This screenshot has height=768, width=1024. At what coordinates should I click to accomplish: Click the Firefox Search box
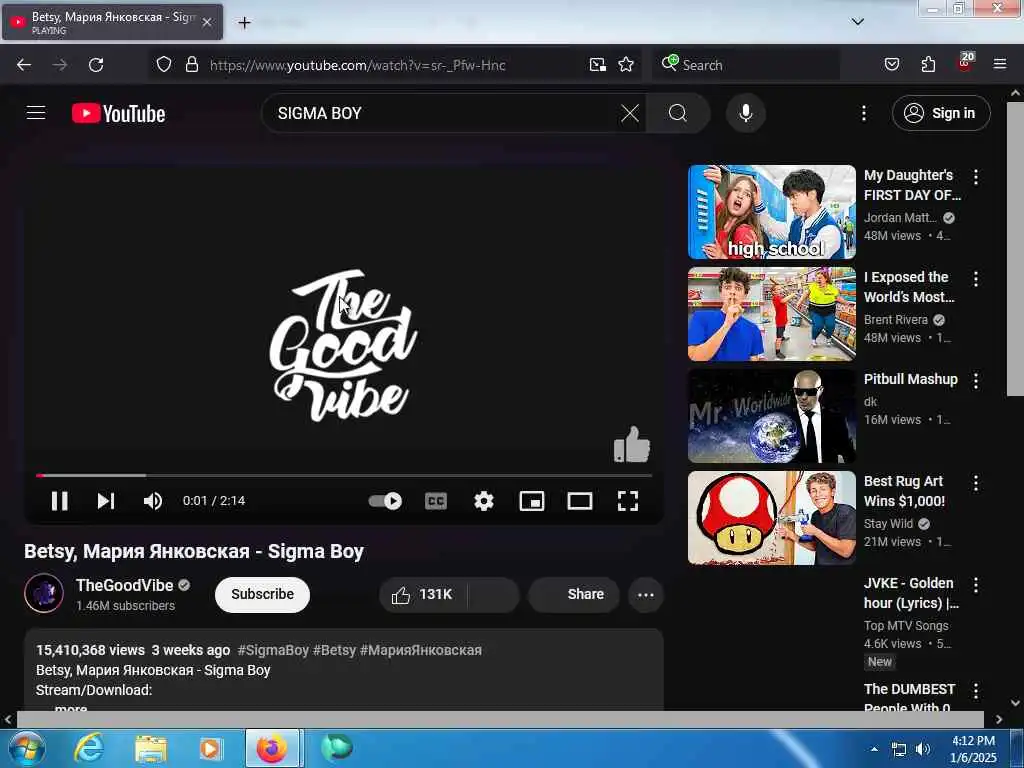[x=746, y=65]
